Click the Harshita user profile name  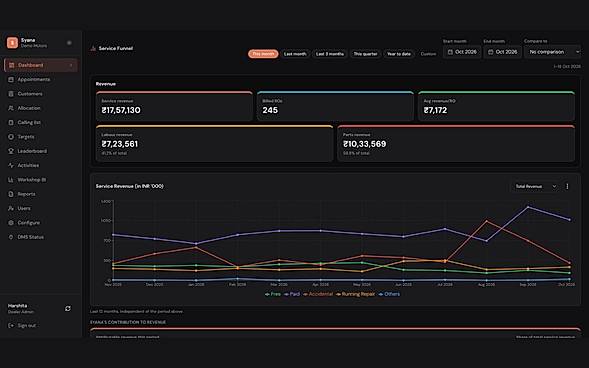pos(17,306)
